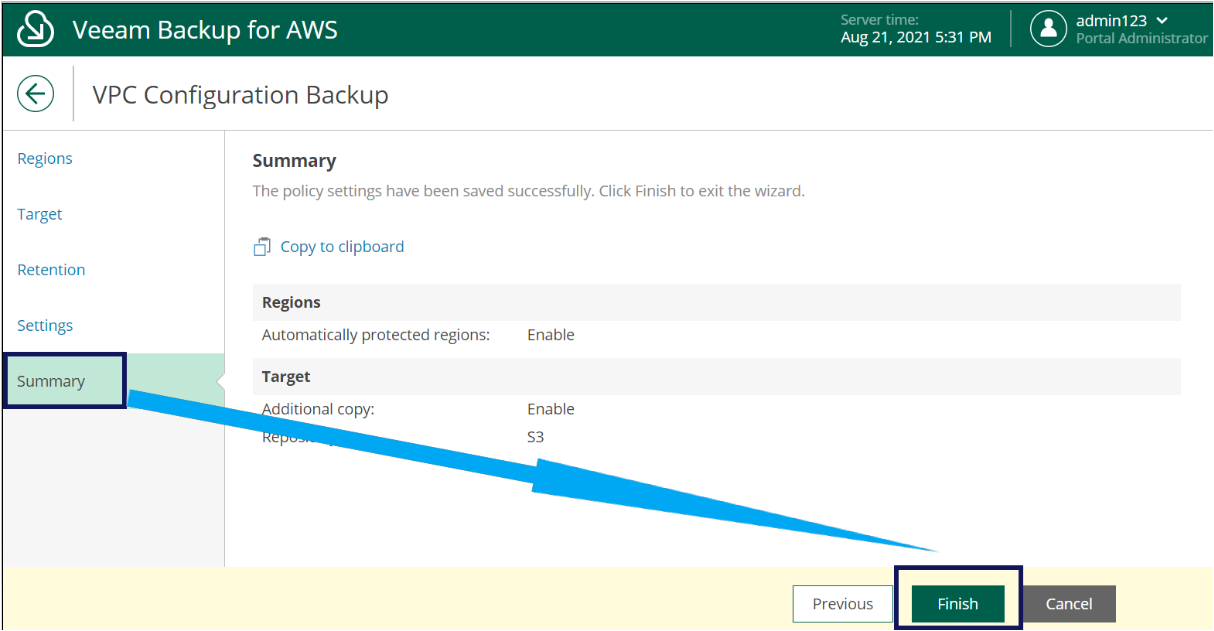This screenshot has width=1214, height=631.
Task: Click Automatically protected regions label
Action: [376, 335]
